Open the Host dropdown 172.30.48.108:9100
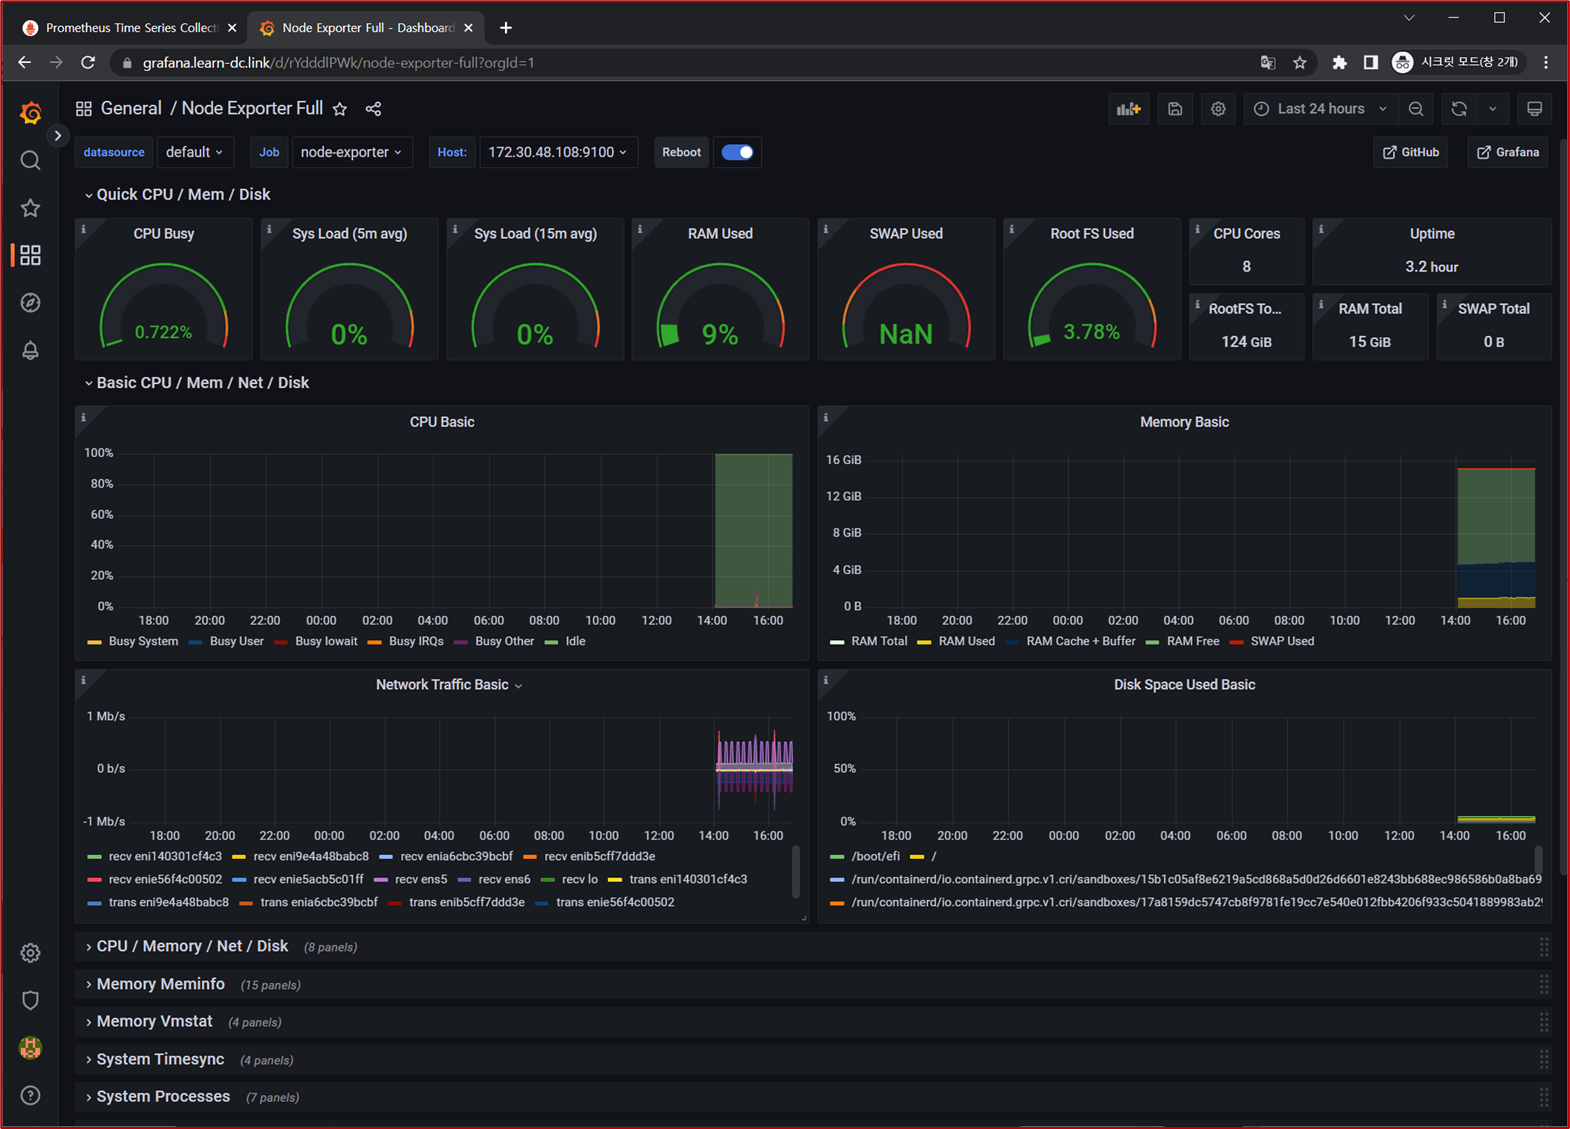1570x1129 pixels. (557, 152)
